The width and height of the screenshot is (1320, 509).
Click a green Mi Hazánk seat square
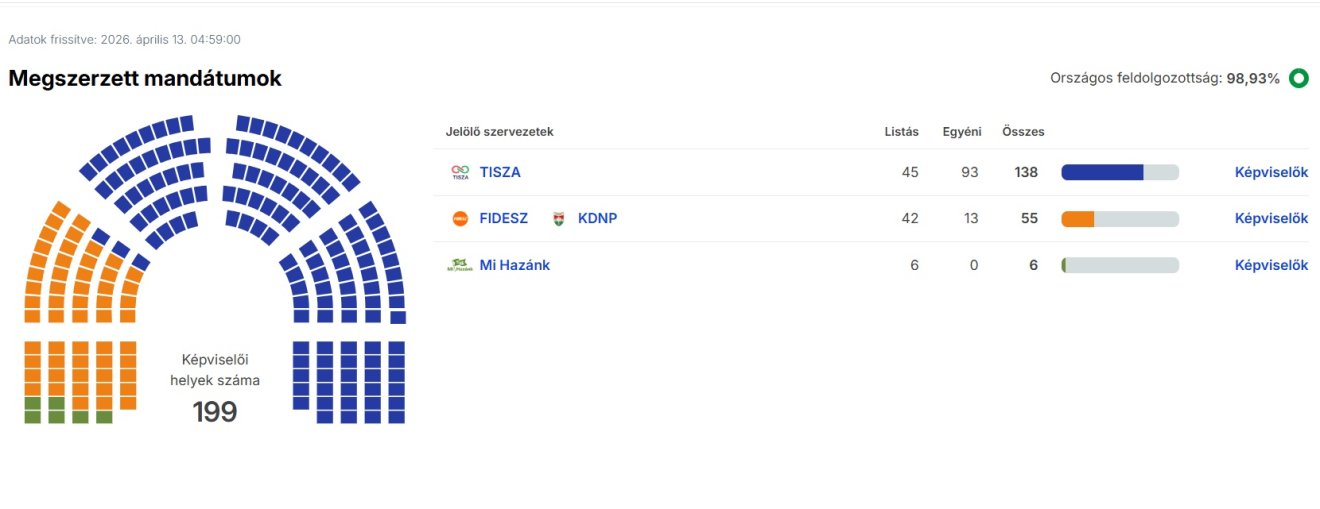coord(32,416)
